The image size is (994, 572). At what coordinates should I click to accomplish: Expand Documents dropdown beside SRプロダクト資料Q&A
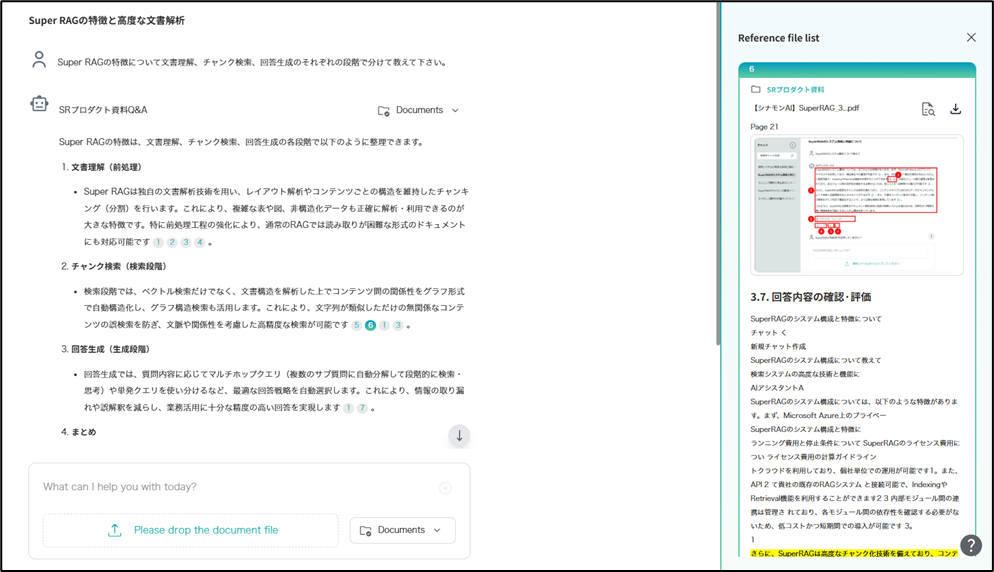(x=418, y=110)
